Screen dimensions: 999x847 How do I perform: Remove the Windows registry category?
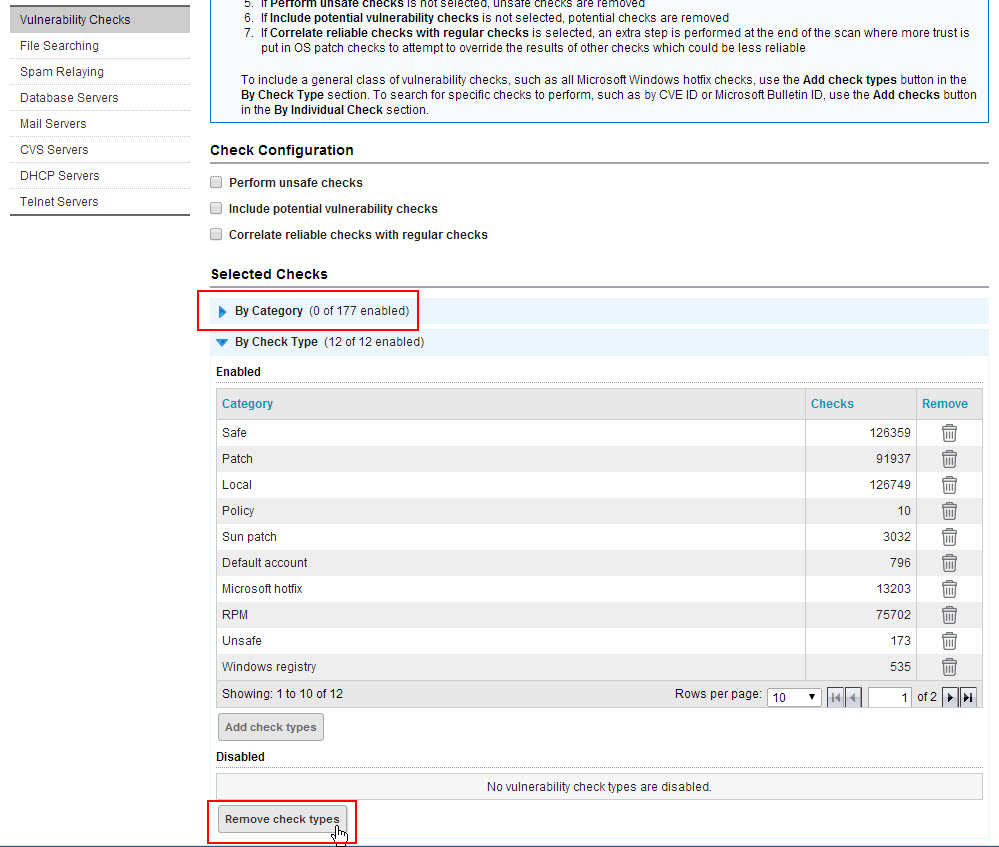click(948, 666)
